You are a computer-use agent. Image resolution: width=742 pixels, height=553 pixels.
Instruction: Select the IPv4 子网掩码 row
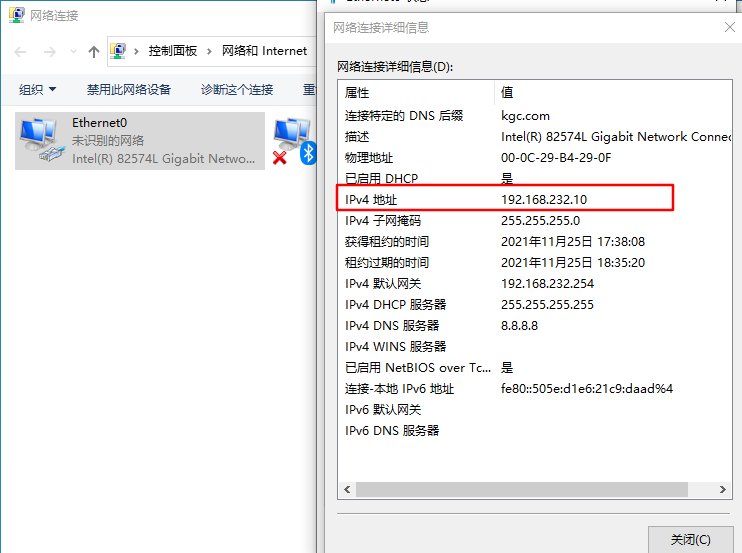pos(535,221)
